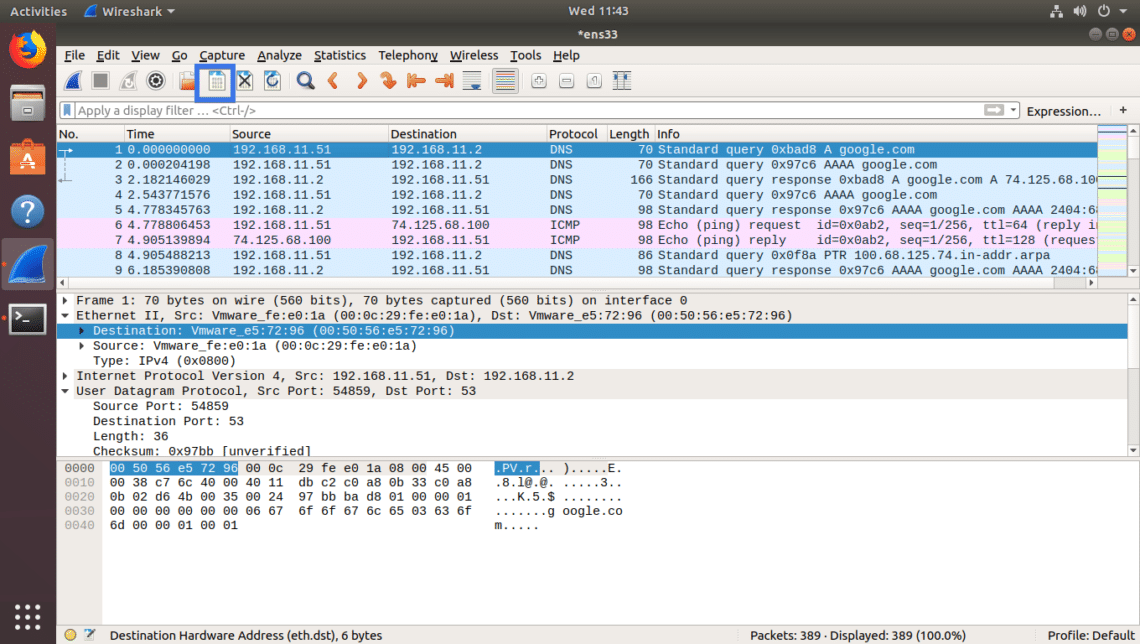1140x644 pixels.
Task: Launch Firefox from the dock
Action: pos(28,49)
